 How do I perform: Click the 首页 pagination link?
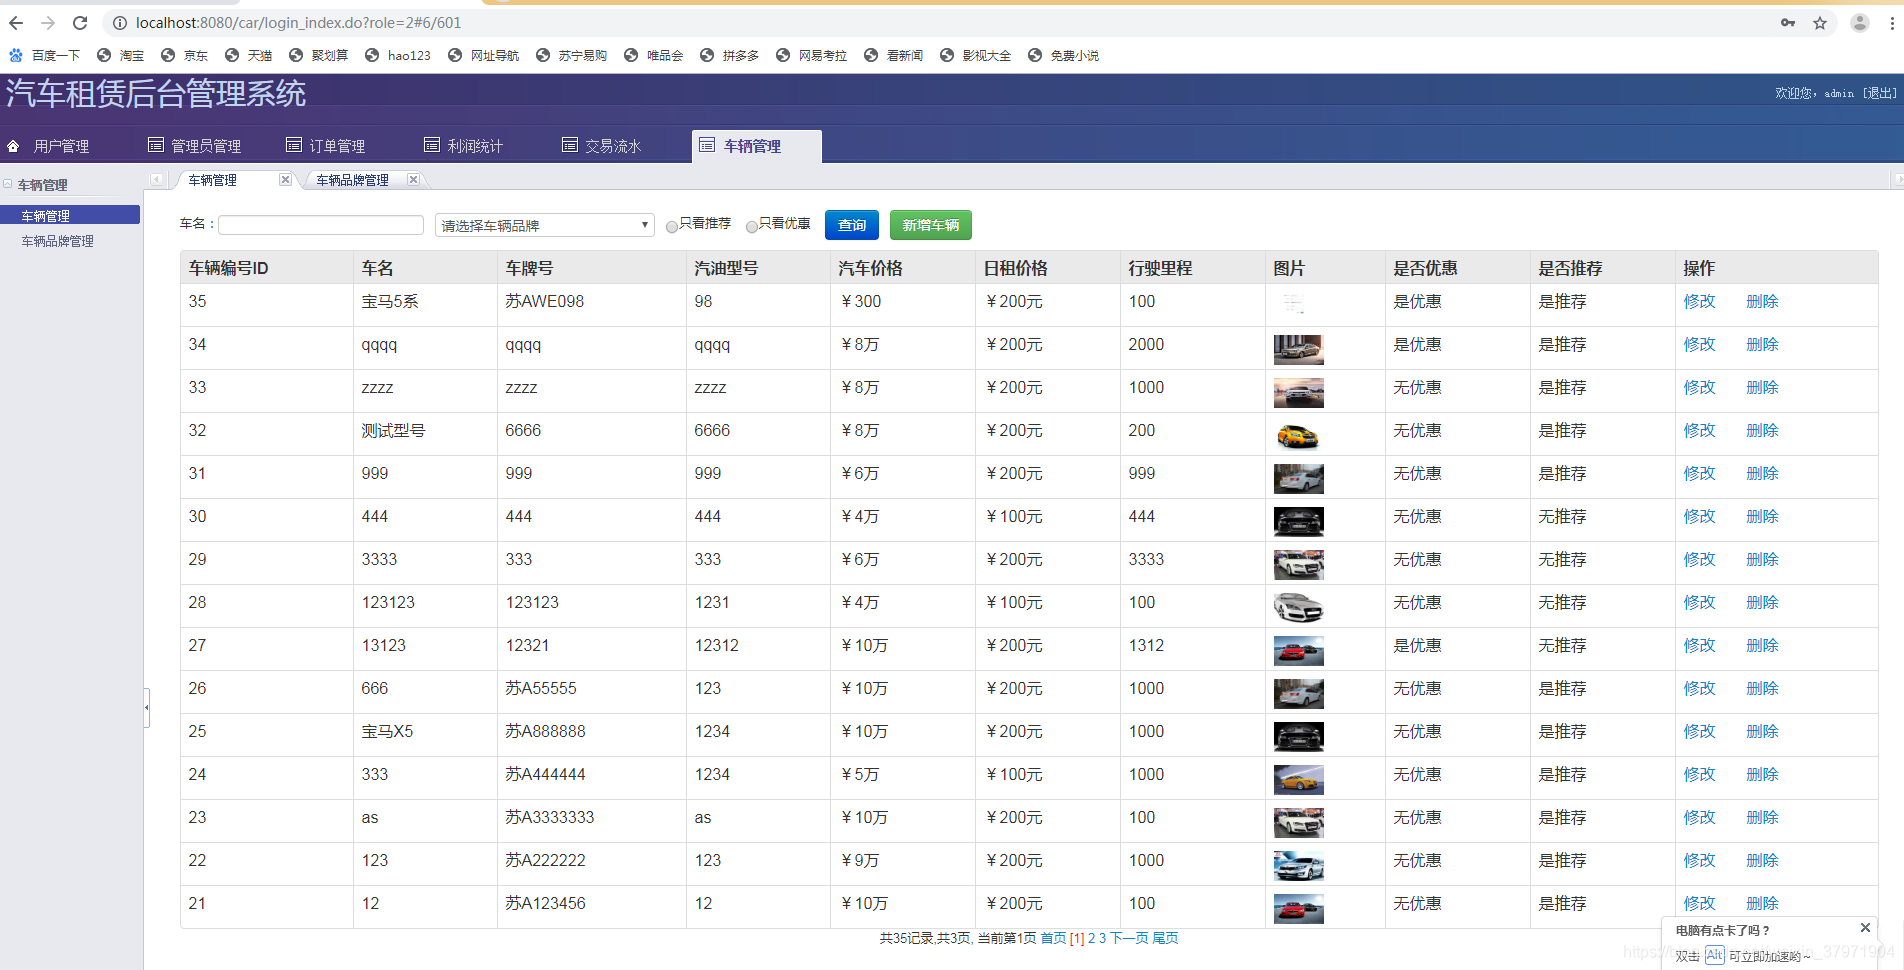(x=1053, y=938)
